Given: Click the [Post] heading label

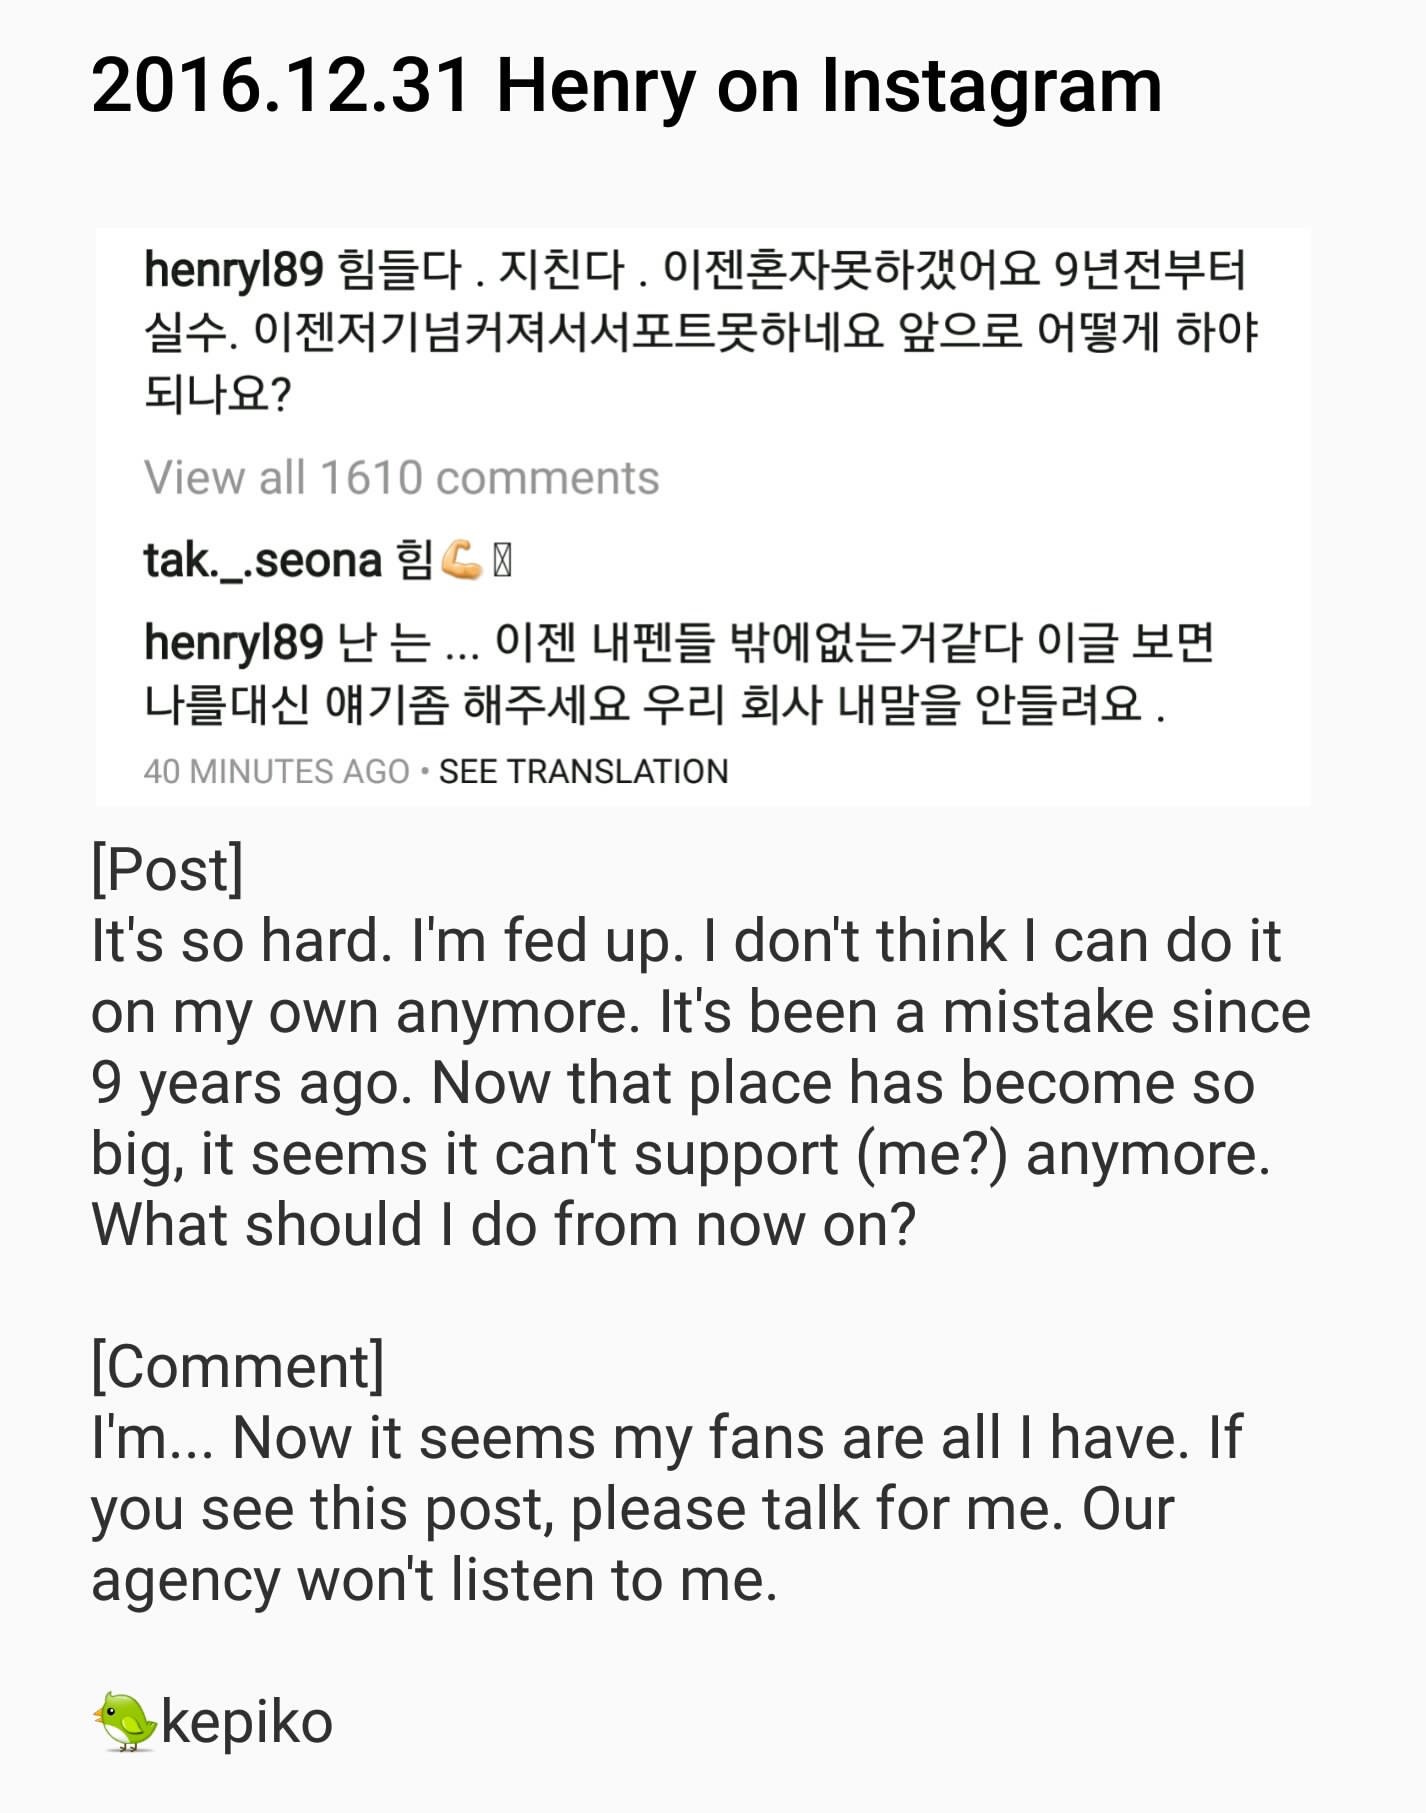Looking at the screenshot, I should tap(167, 869).
